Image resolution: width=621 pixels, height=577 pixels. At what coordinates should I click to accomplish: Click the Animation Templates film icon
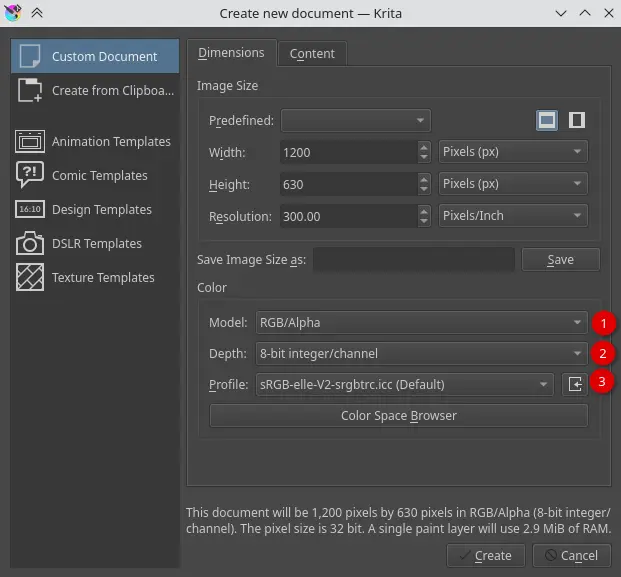tap(30, 141)
